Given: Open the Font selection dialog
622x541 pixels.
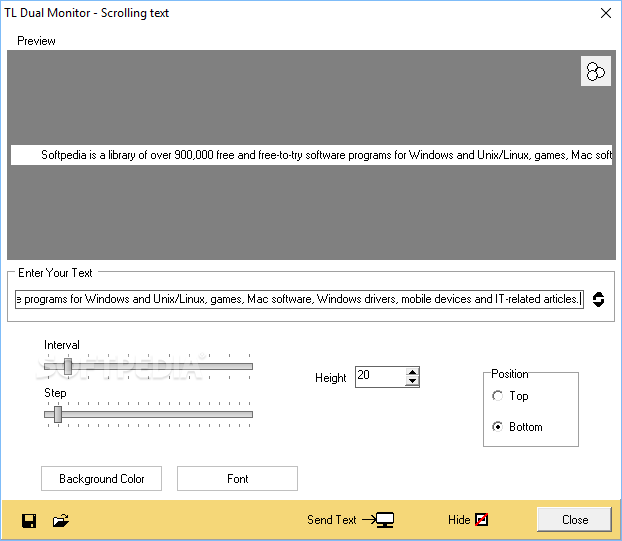Looking at the screenshot, I should pos(237,479).
